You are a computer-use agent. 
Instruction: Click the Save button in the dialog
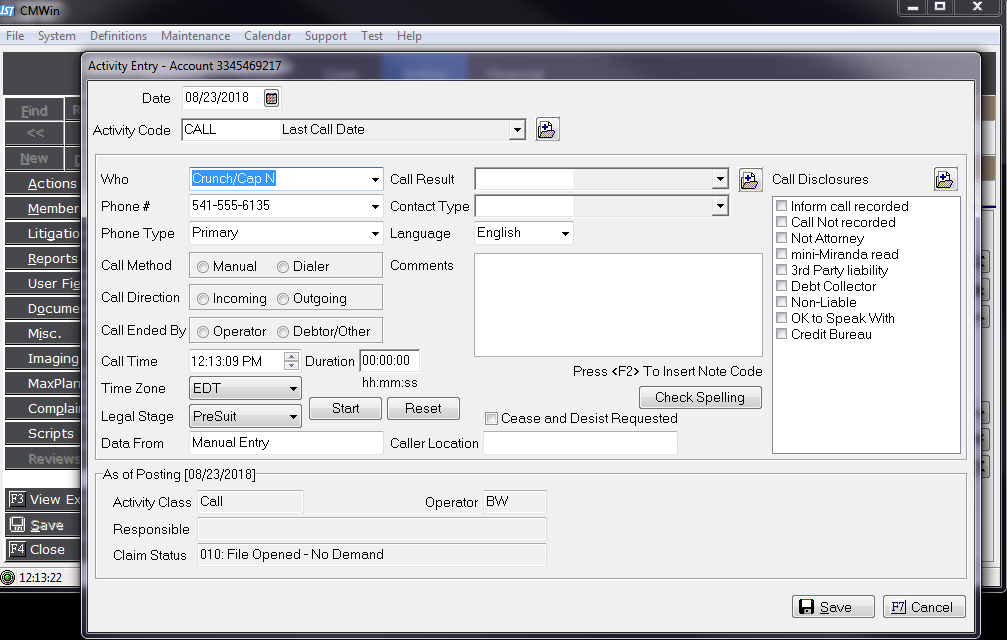834,607
